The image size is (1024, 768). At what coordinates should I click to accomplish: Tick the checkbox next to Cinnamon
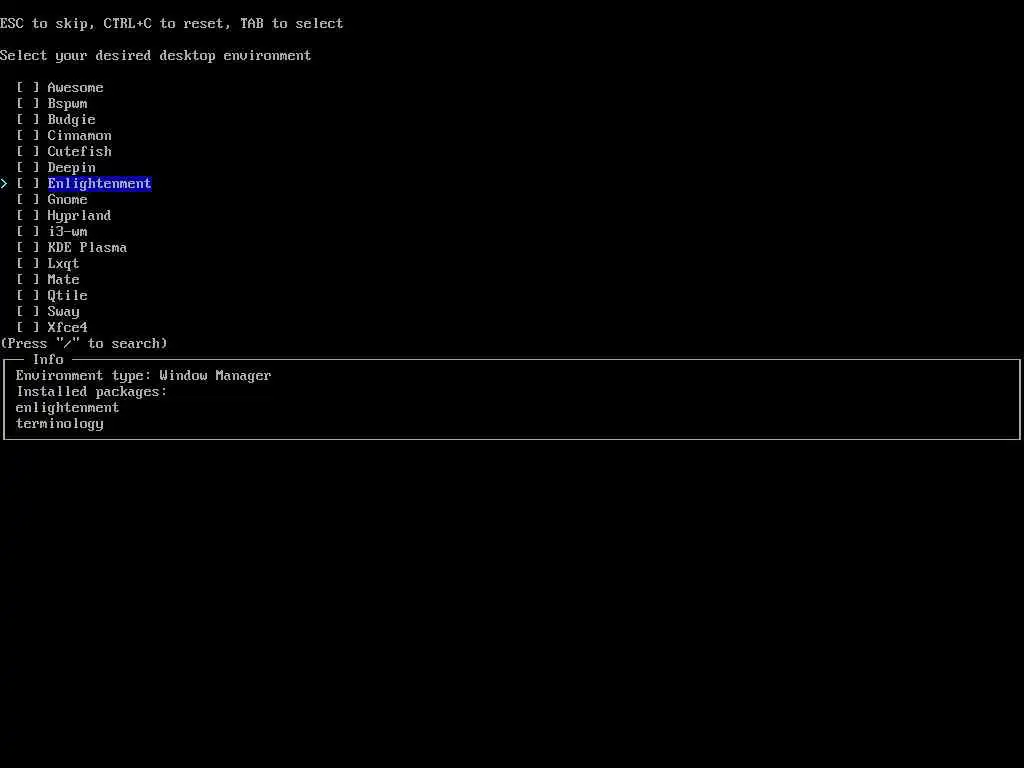[x=28, y=135]
